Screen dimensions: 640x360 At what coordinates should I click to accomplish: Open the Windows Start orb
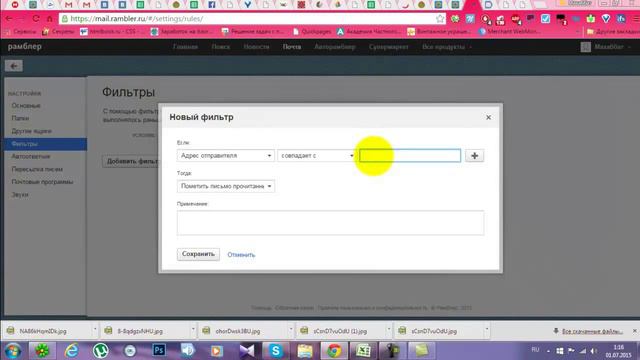tap(12, 351)
